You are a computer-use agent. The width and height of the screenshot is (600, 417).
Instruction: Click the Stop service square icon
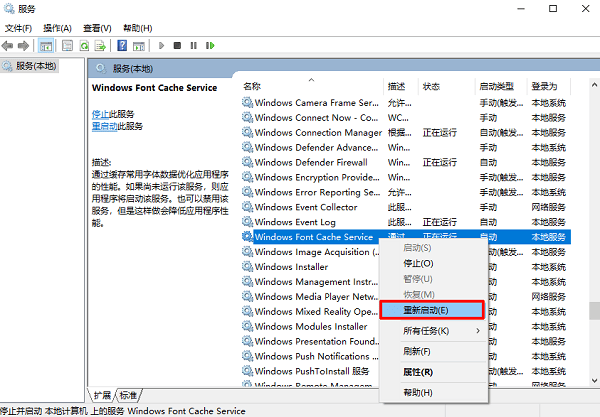[x=177, y=46]
